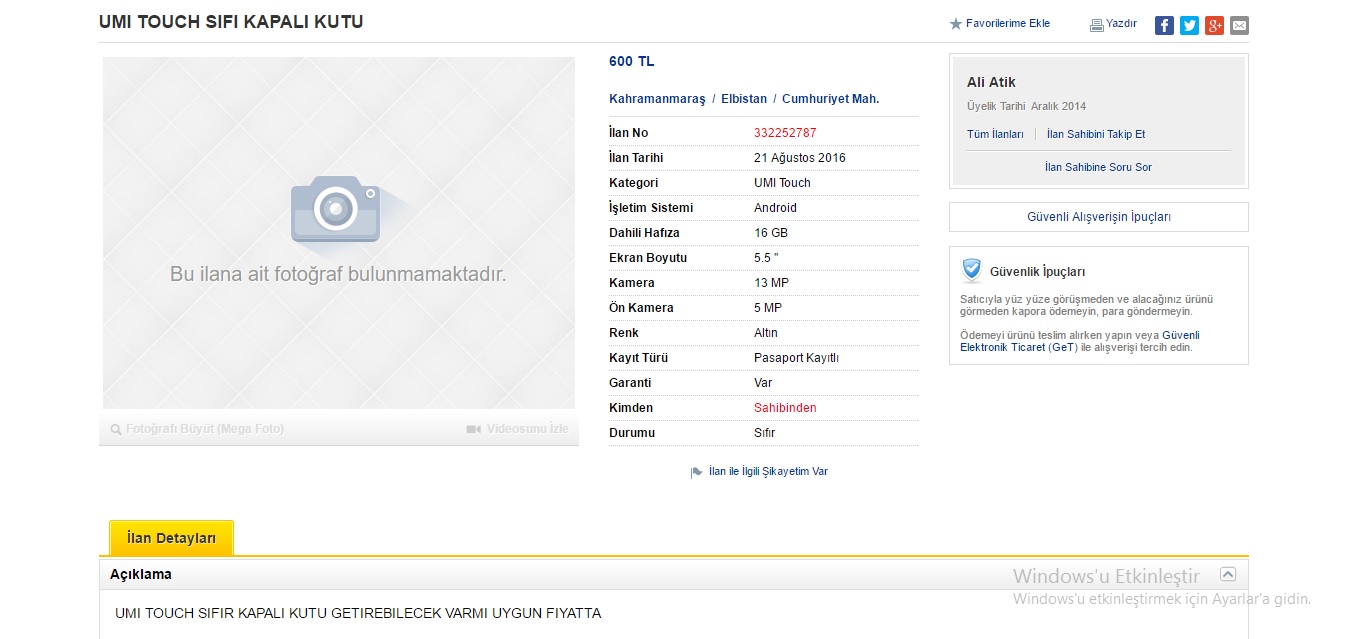Open the Cumhuriyet Mah. link

pyautogui.click(x=831, y=99)
